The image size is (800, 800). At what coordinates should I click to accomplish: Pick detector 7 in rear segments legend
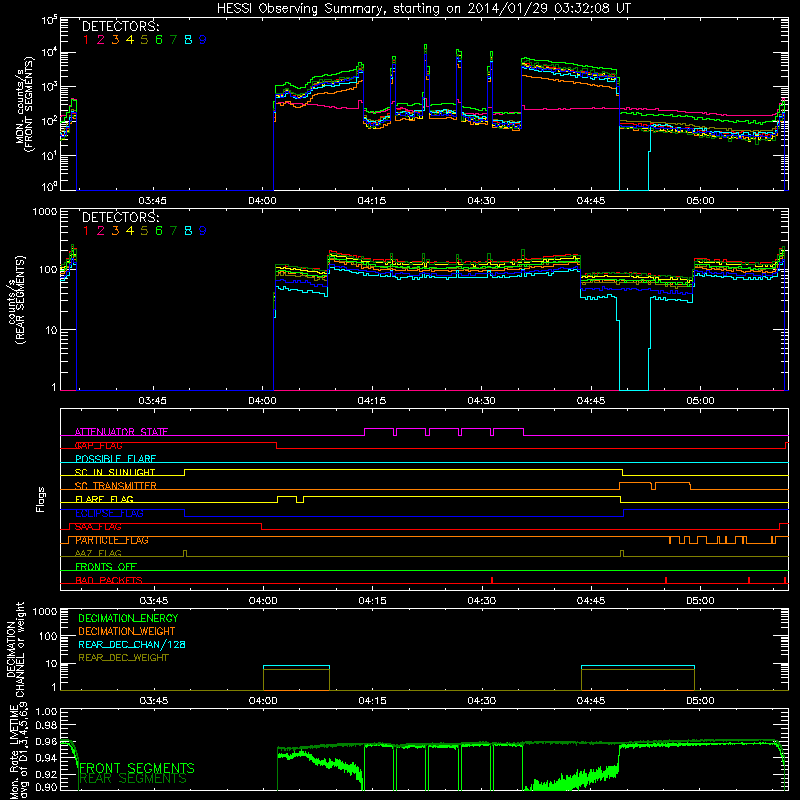click(173, 231)
